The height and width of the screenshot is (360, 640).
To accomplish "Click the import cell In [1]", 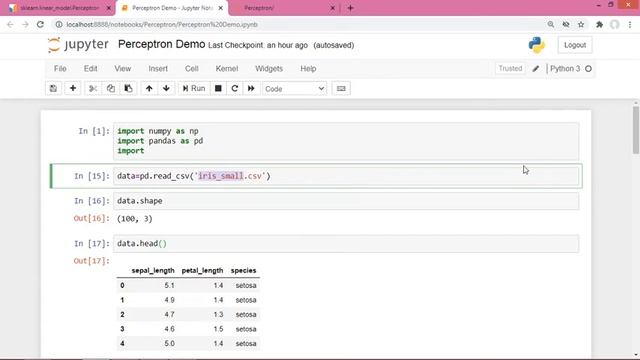I will [x=346, y=141].
